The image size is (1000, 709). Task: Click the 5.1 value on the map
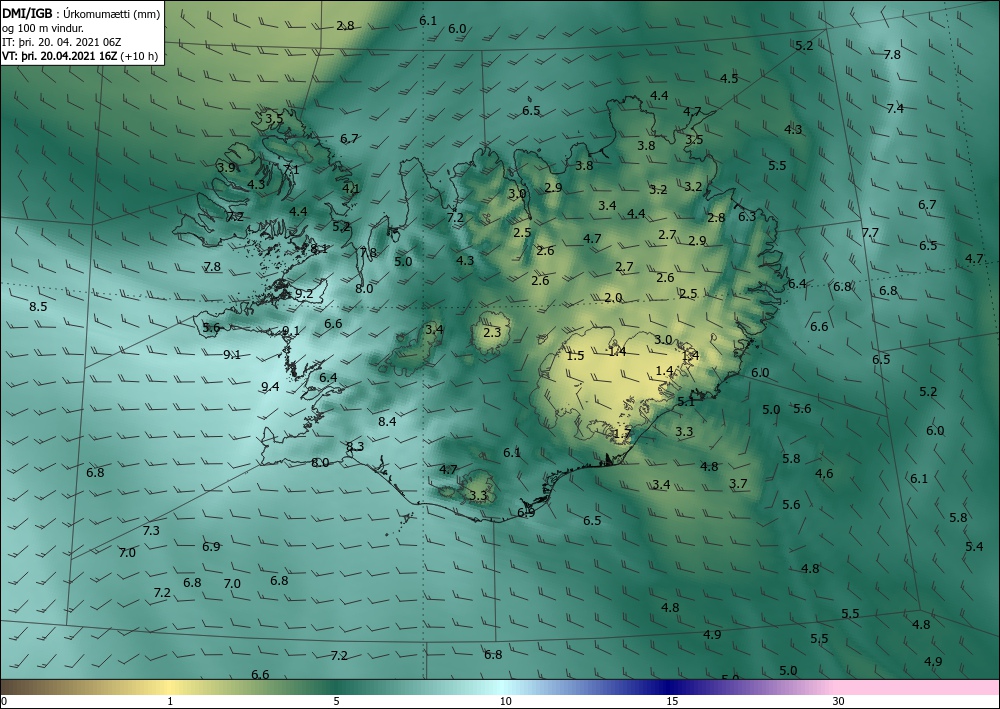(686, 402)
